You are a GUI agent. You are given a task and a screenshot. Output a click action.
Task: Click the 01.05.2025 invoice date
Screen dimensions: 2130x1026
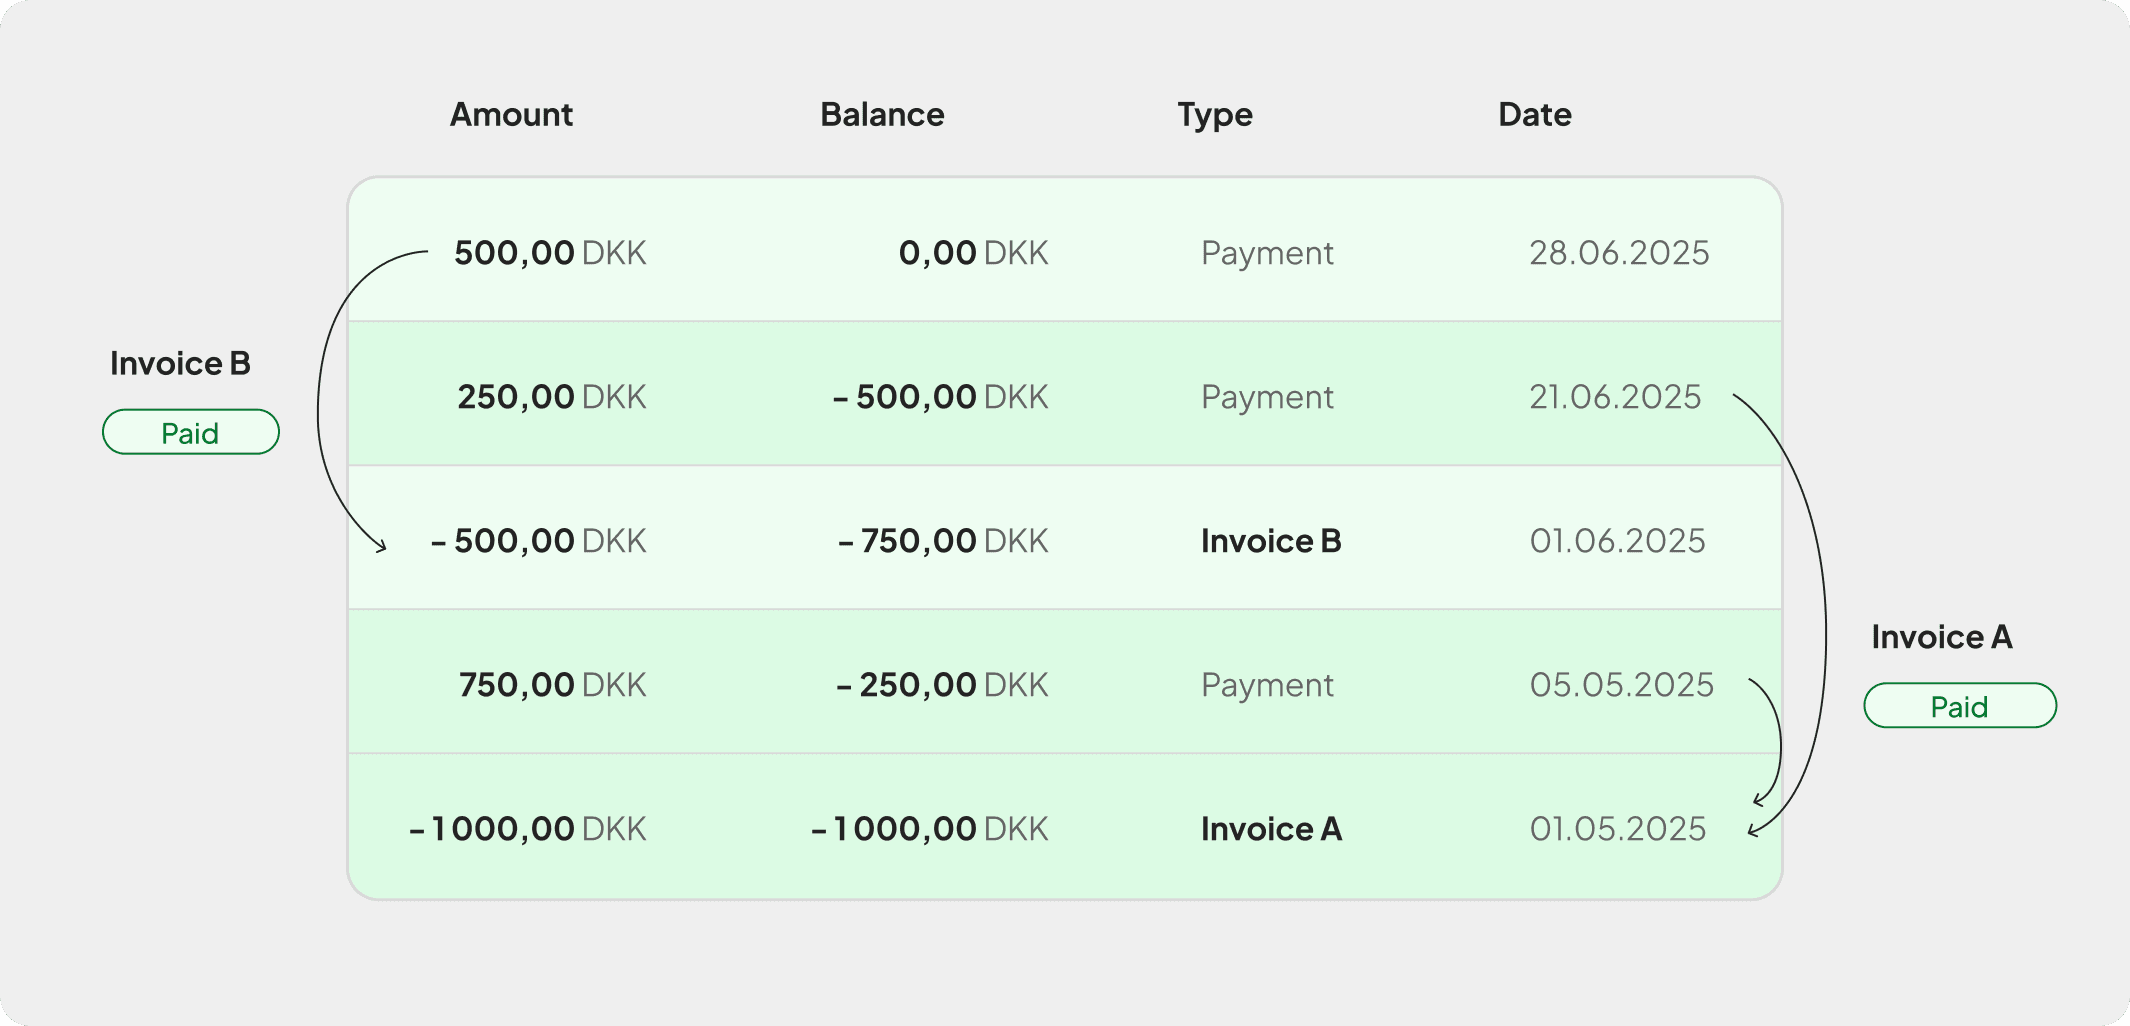tap(1617, 829)
